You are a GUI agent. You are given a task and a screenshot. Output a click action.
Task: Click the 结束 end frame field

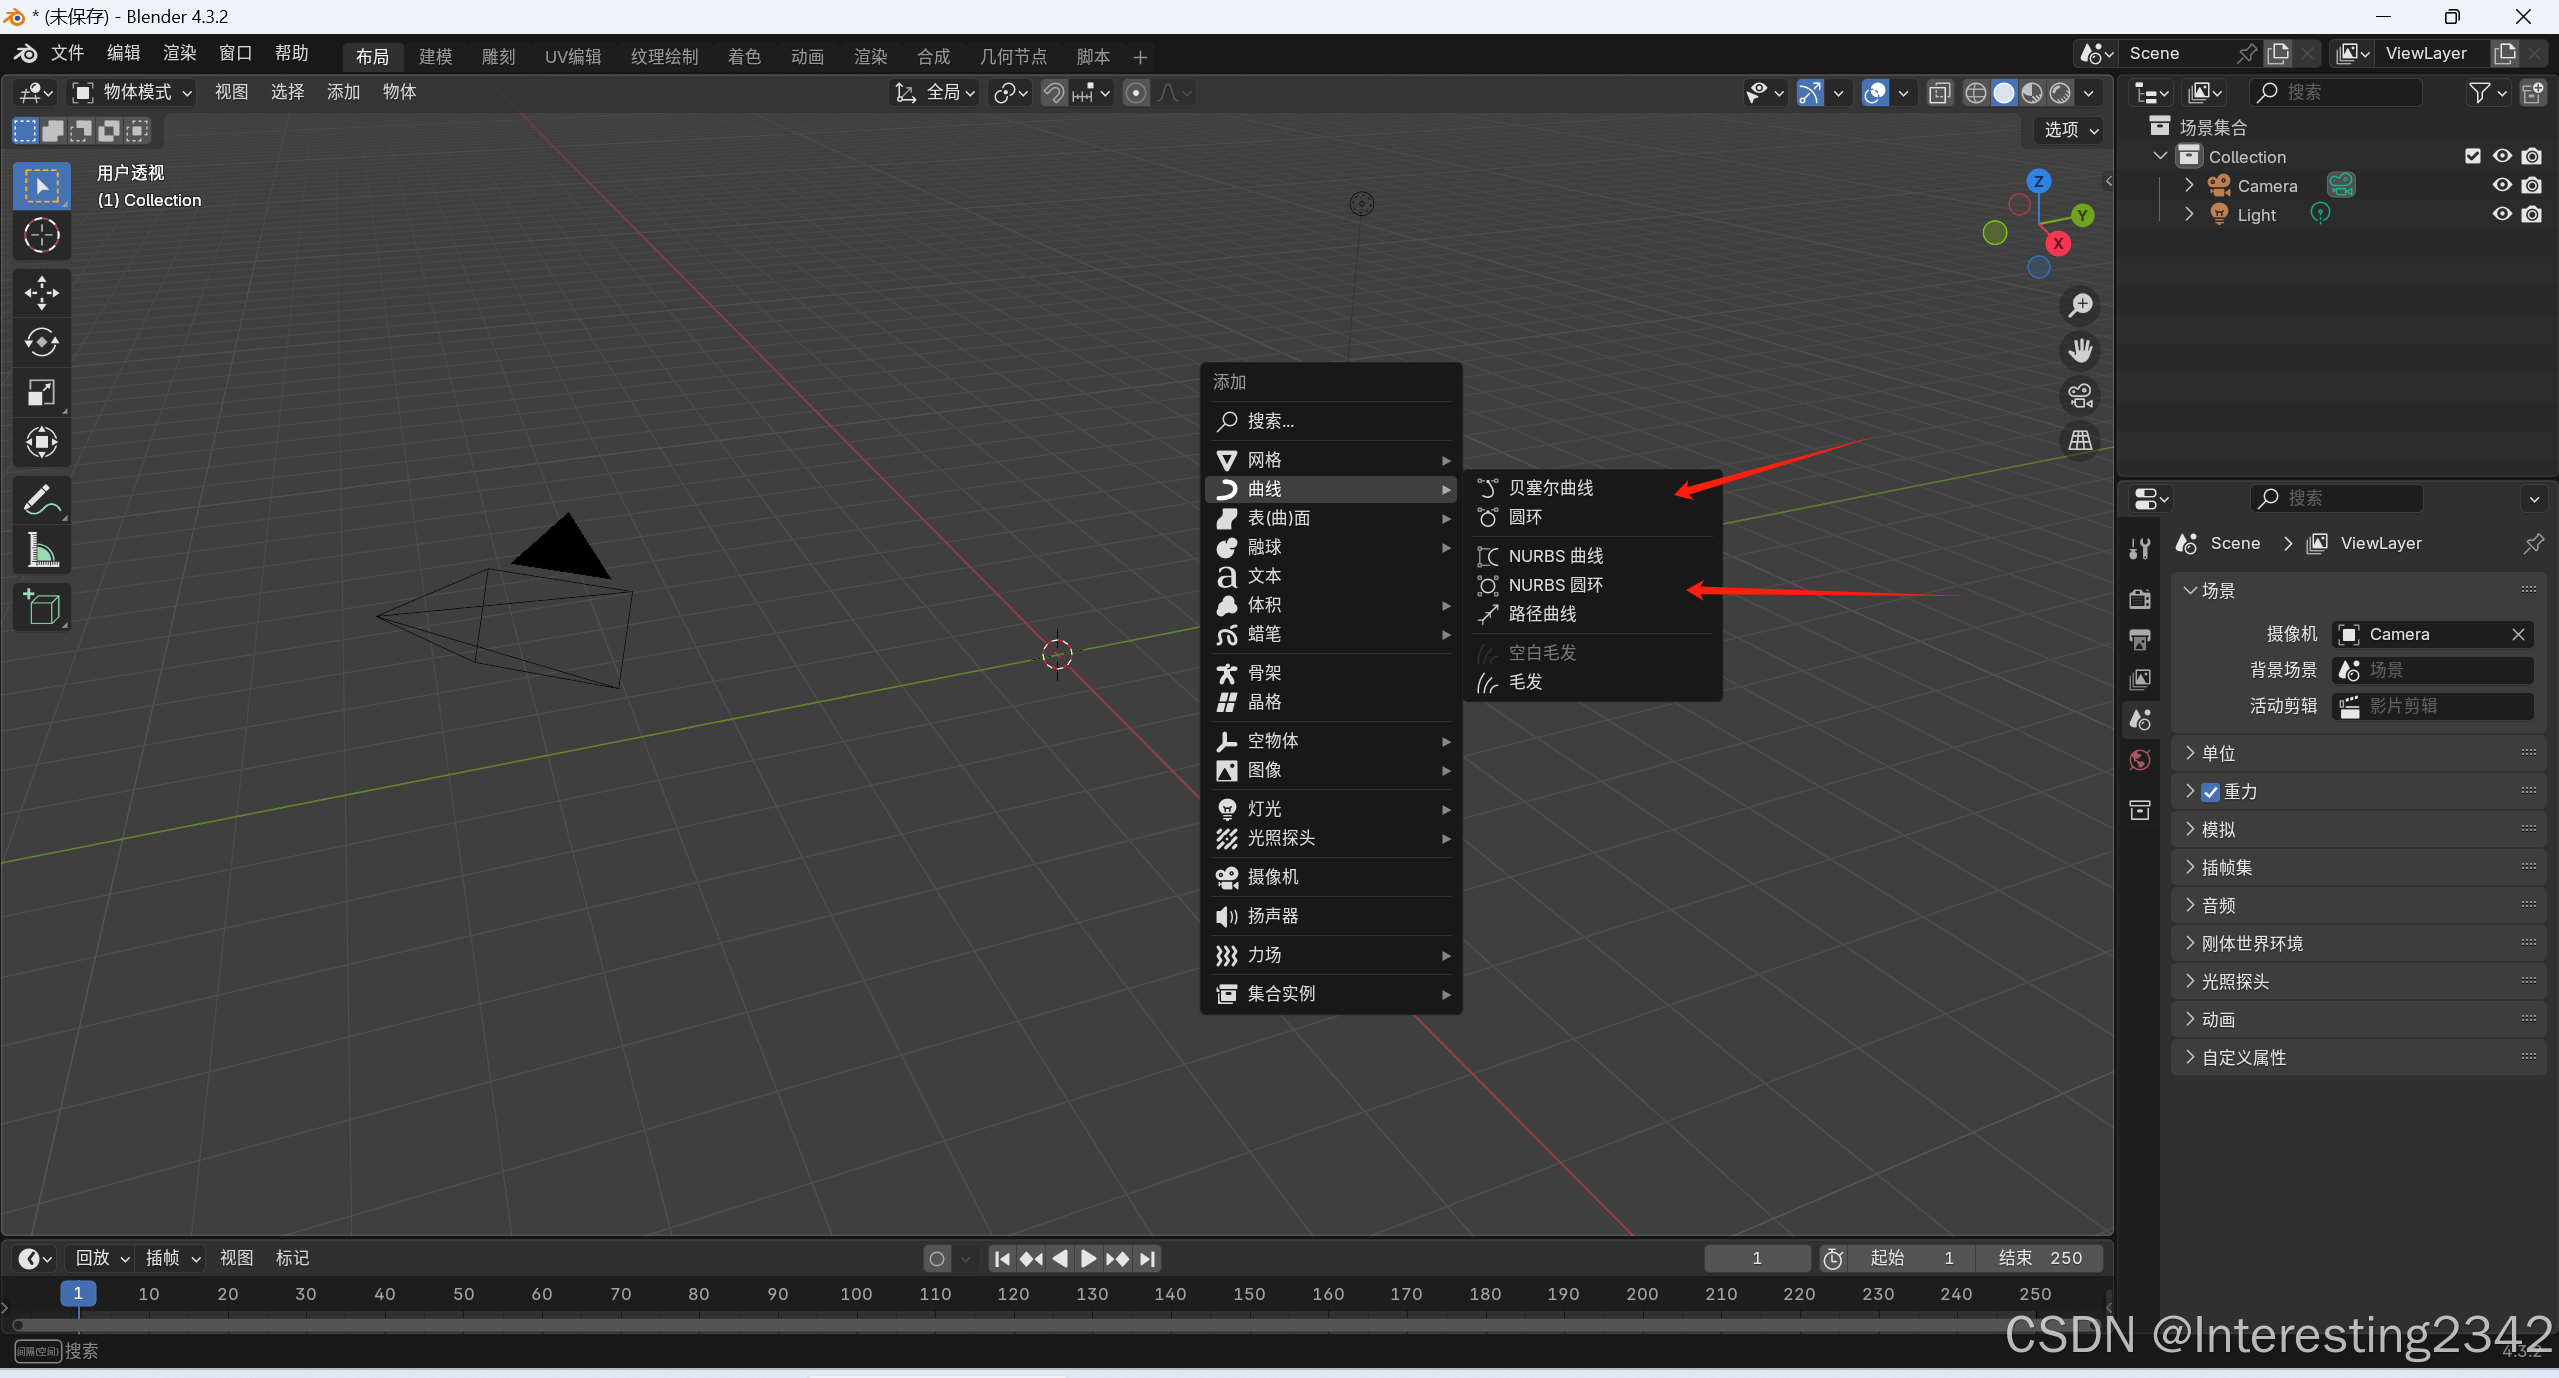click(x=2039, y=1258)
